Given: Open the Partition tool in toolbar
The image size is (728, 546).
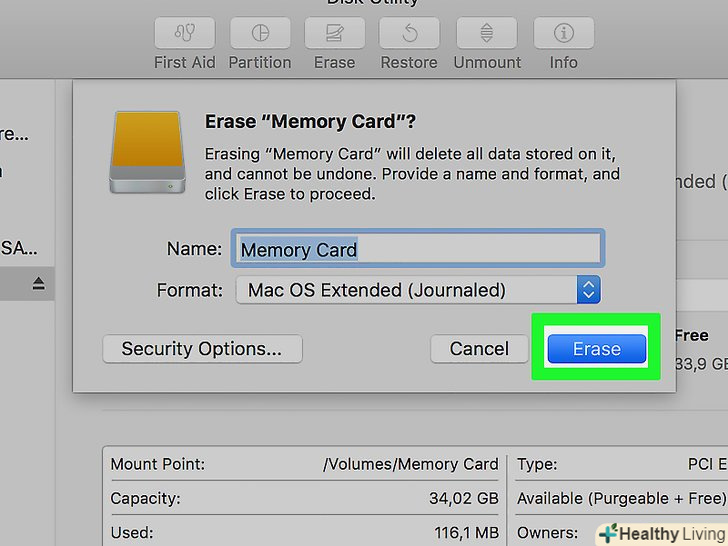Looking at the screenshot, I should coord(260,34).
